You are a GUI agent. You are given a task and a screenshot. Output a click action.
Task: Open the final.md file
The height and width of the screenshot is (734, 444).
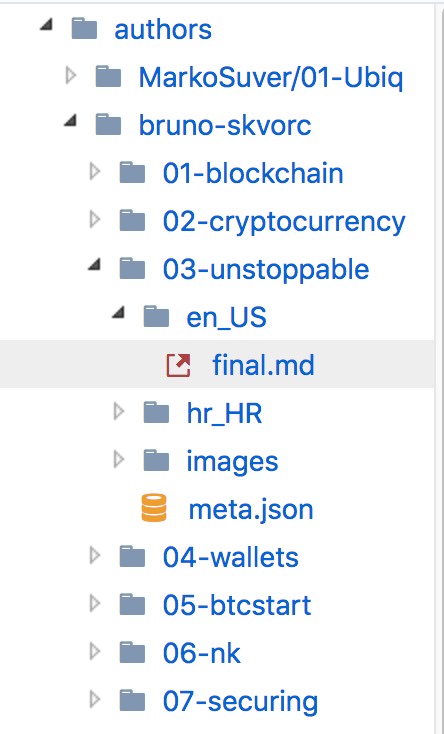coord(263,365)
